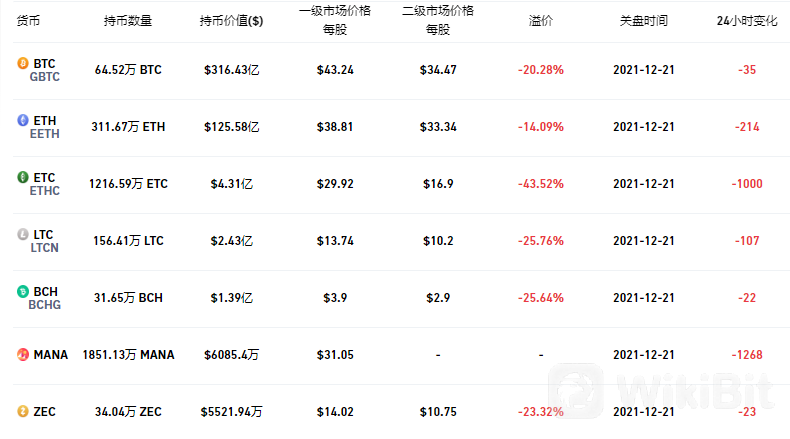Click the blue ETH coin icon
The width and height of the screenshot is (790, 439).
point(23,120)
